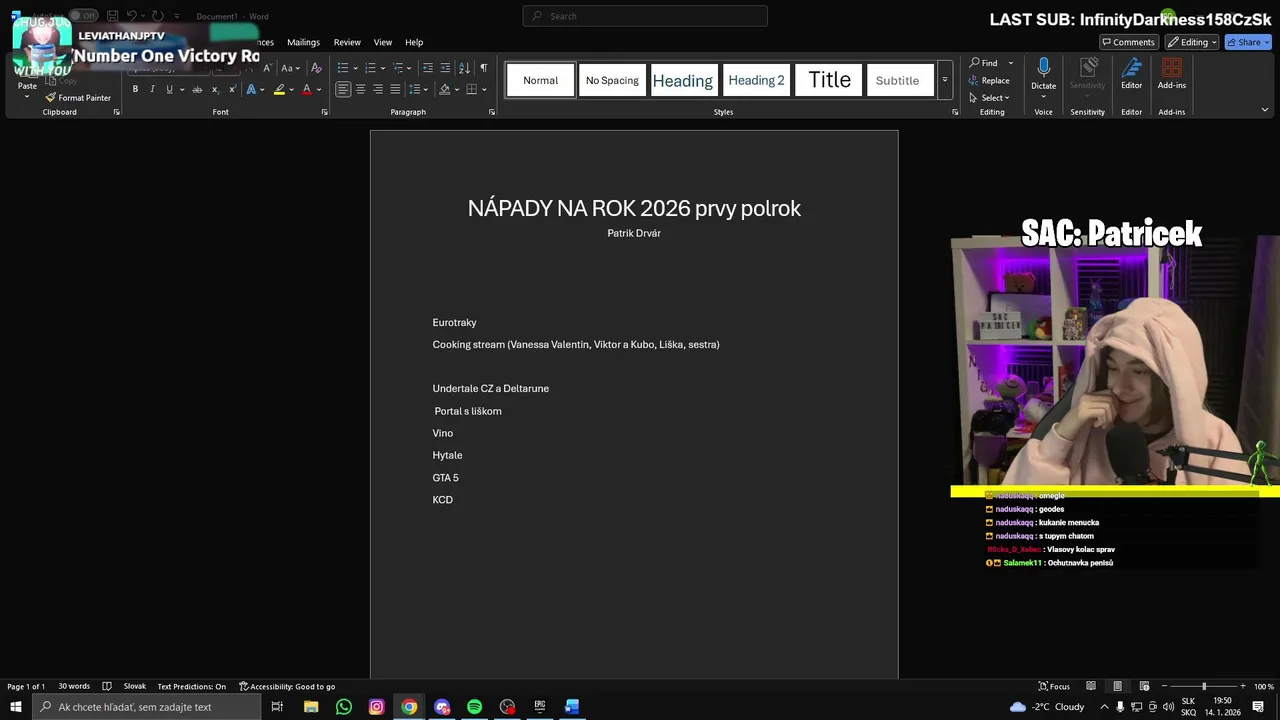Viewport: 1280px width, 720px height.
Task: Click Replace in Editing group
Action: click(x=989, y=81)
